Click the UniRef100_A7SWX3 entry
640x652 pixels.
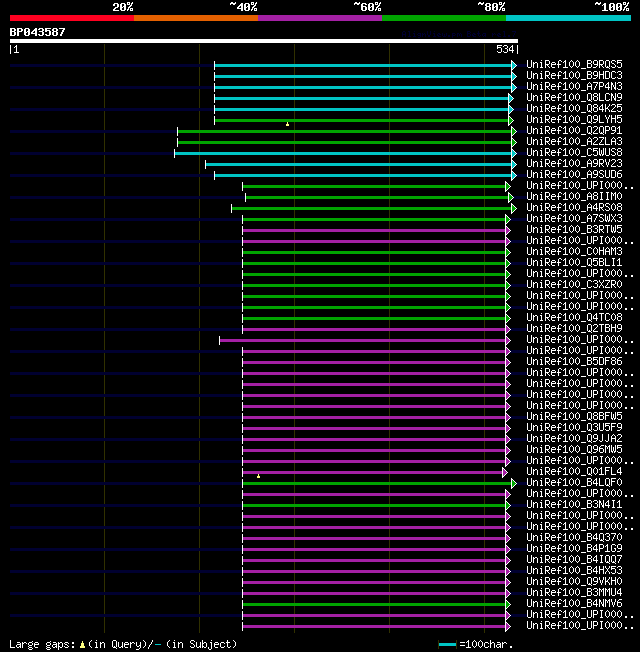574,218
